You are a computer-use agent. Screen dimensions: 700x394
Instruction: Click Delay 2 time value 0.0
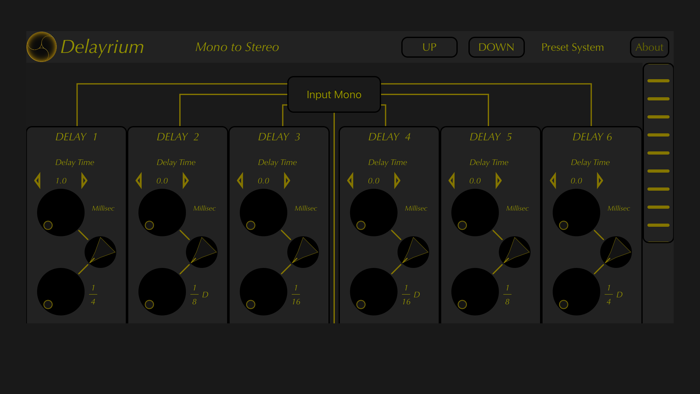[x=162, y=181]
